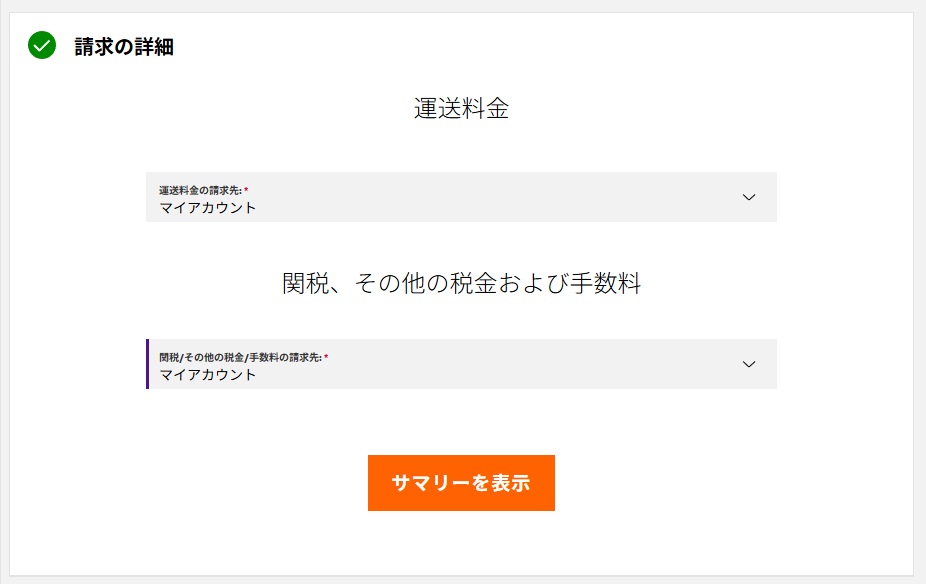The height and width of the screenshot is (584, 926).
Task: Expand the billing dropdown above サマリーを表示
Action: (461, 364)
